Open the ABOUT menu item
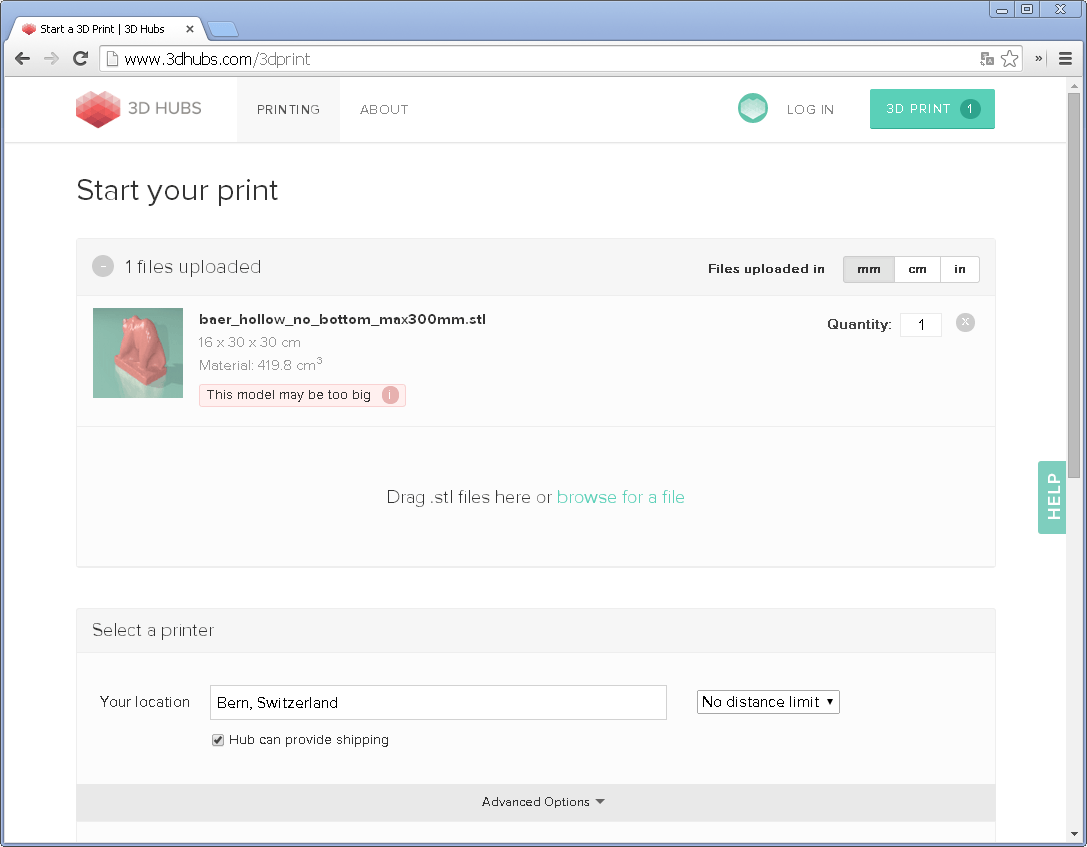 click(384, 110)
